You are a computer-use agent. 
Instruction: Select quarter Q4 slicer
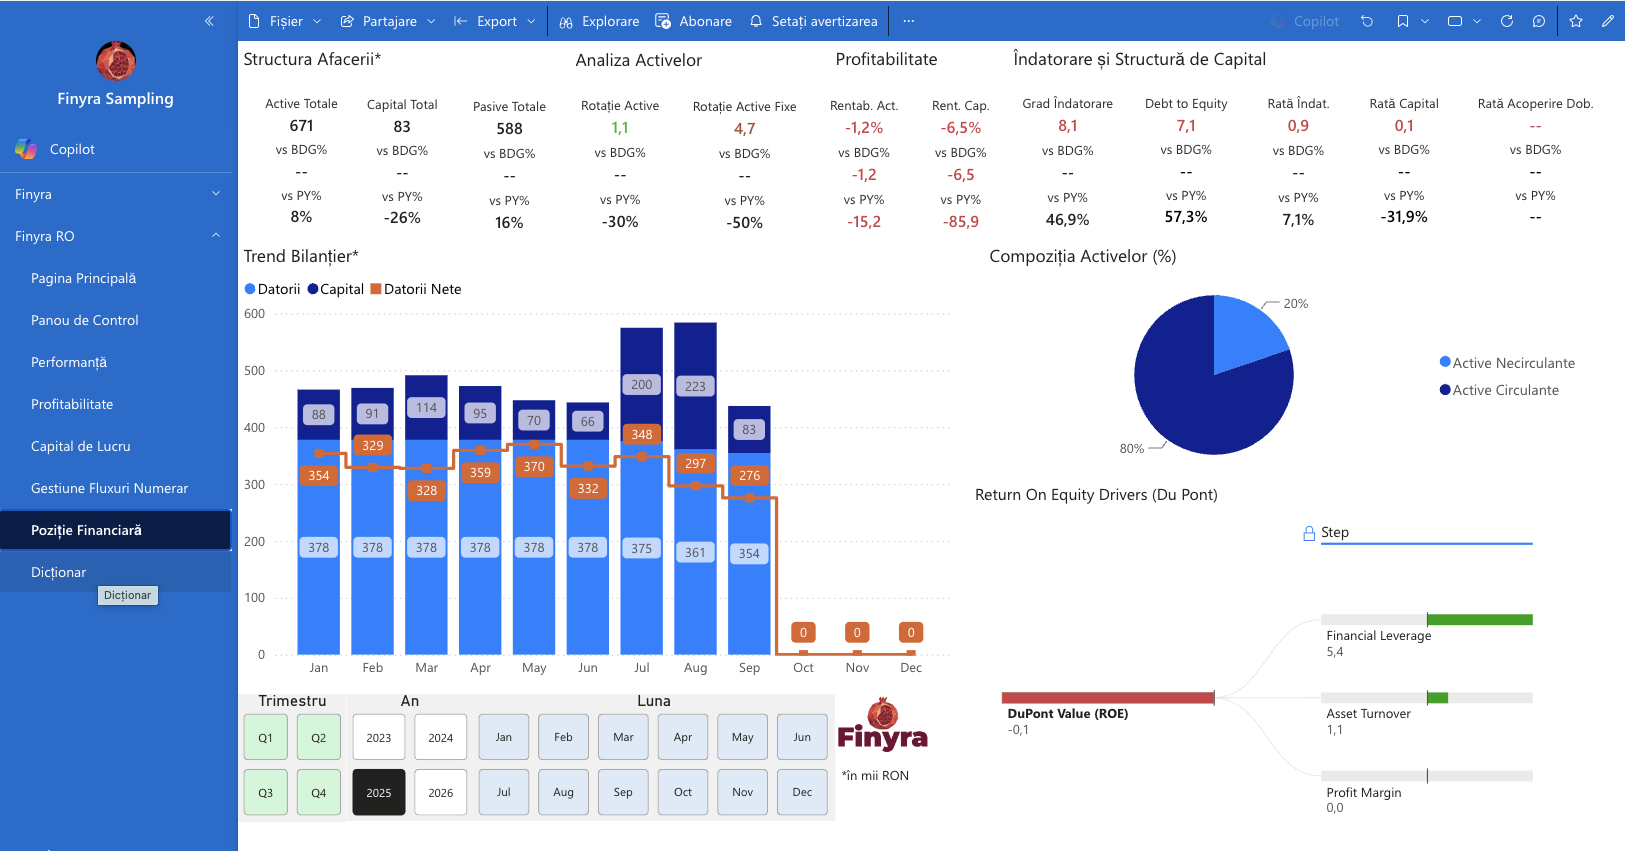pyautogui.click(x=318, y=792)
